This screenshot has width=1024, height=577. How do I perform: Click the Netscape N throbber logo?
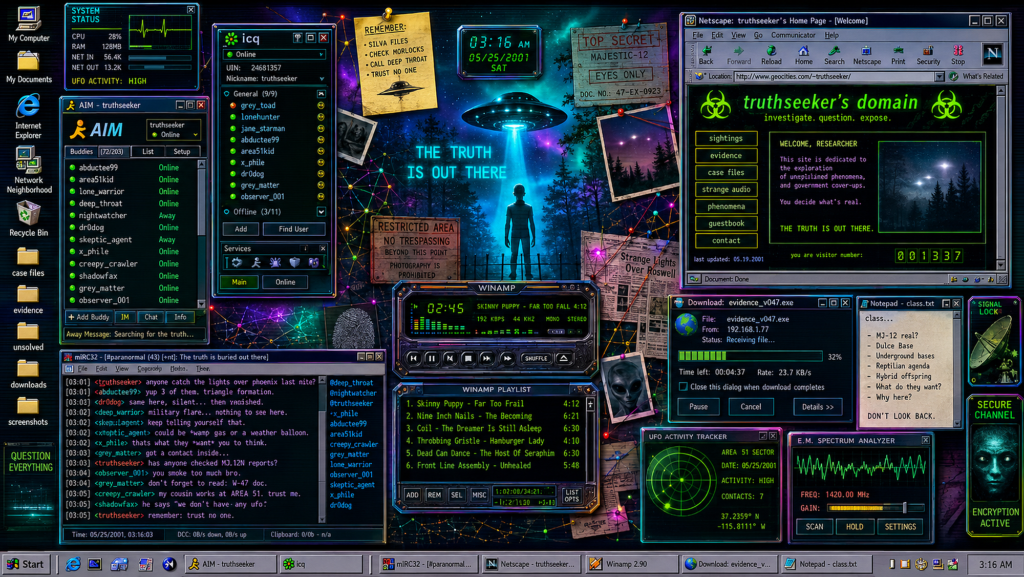coord(993,54)
